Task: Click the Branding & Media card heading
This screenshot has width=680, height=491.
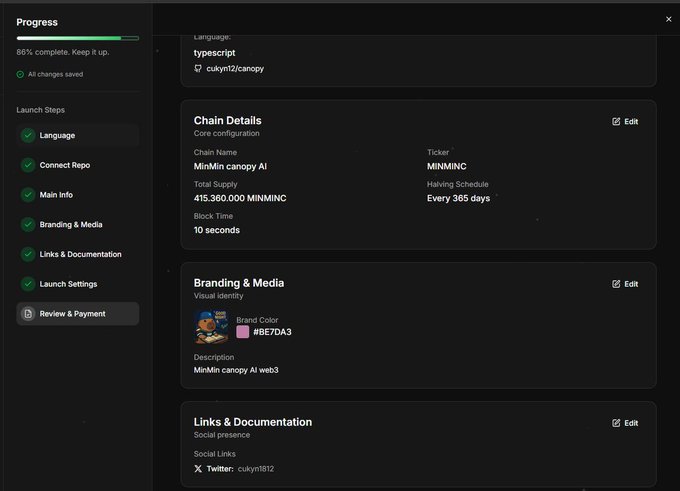Action: click(x=239, y=283)
